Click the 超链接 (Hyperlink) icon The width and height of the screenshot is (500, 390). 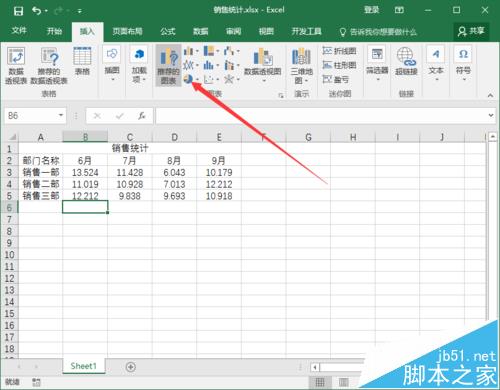pos(406,61)
